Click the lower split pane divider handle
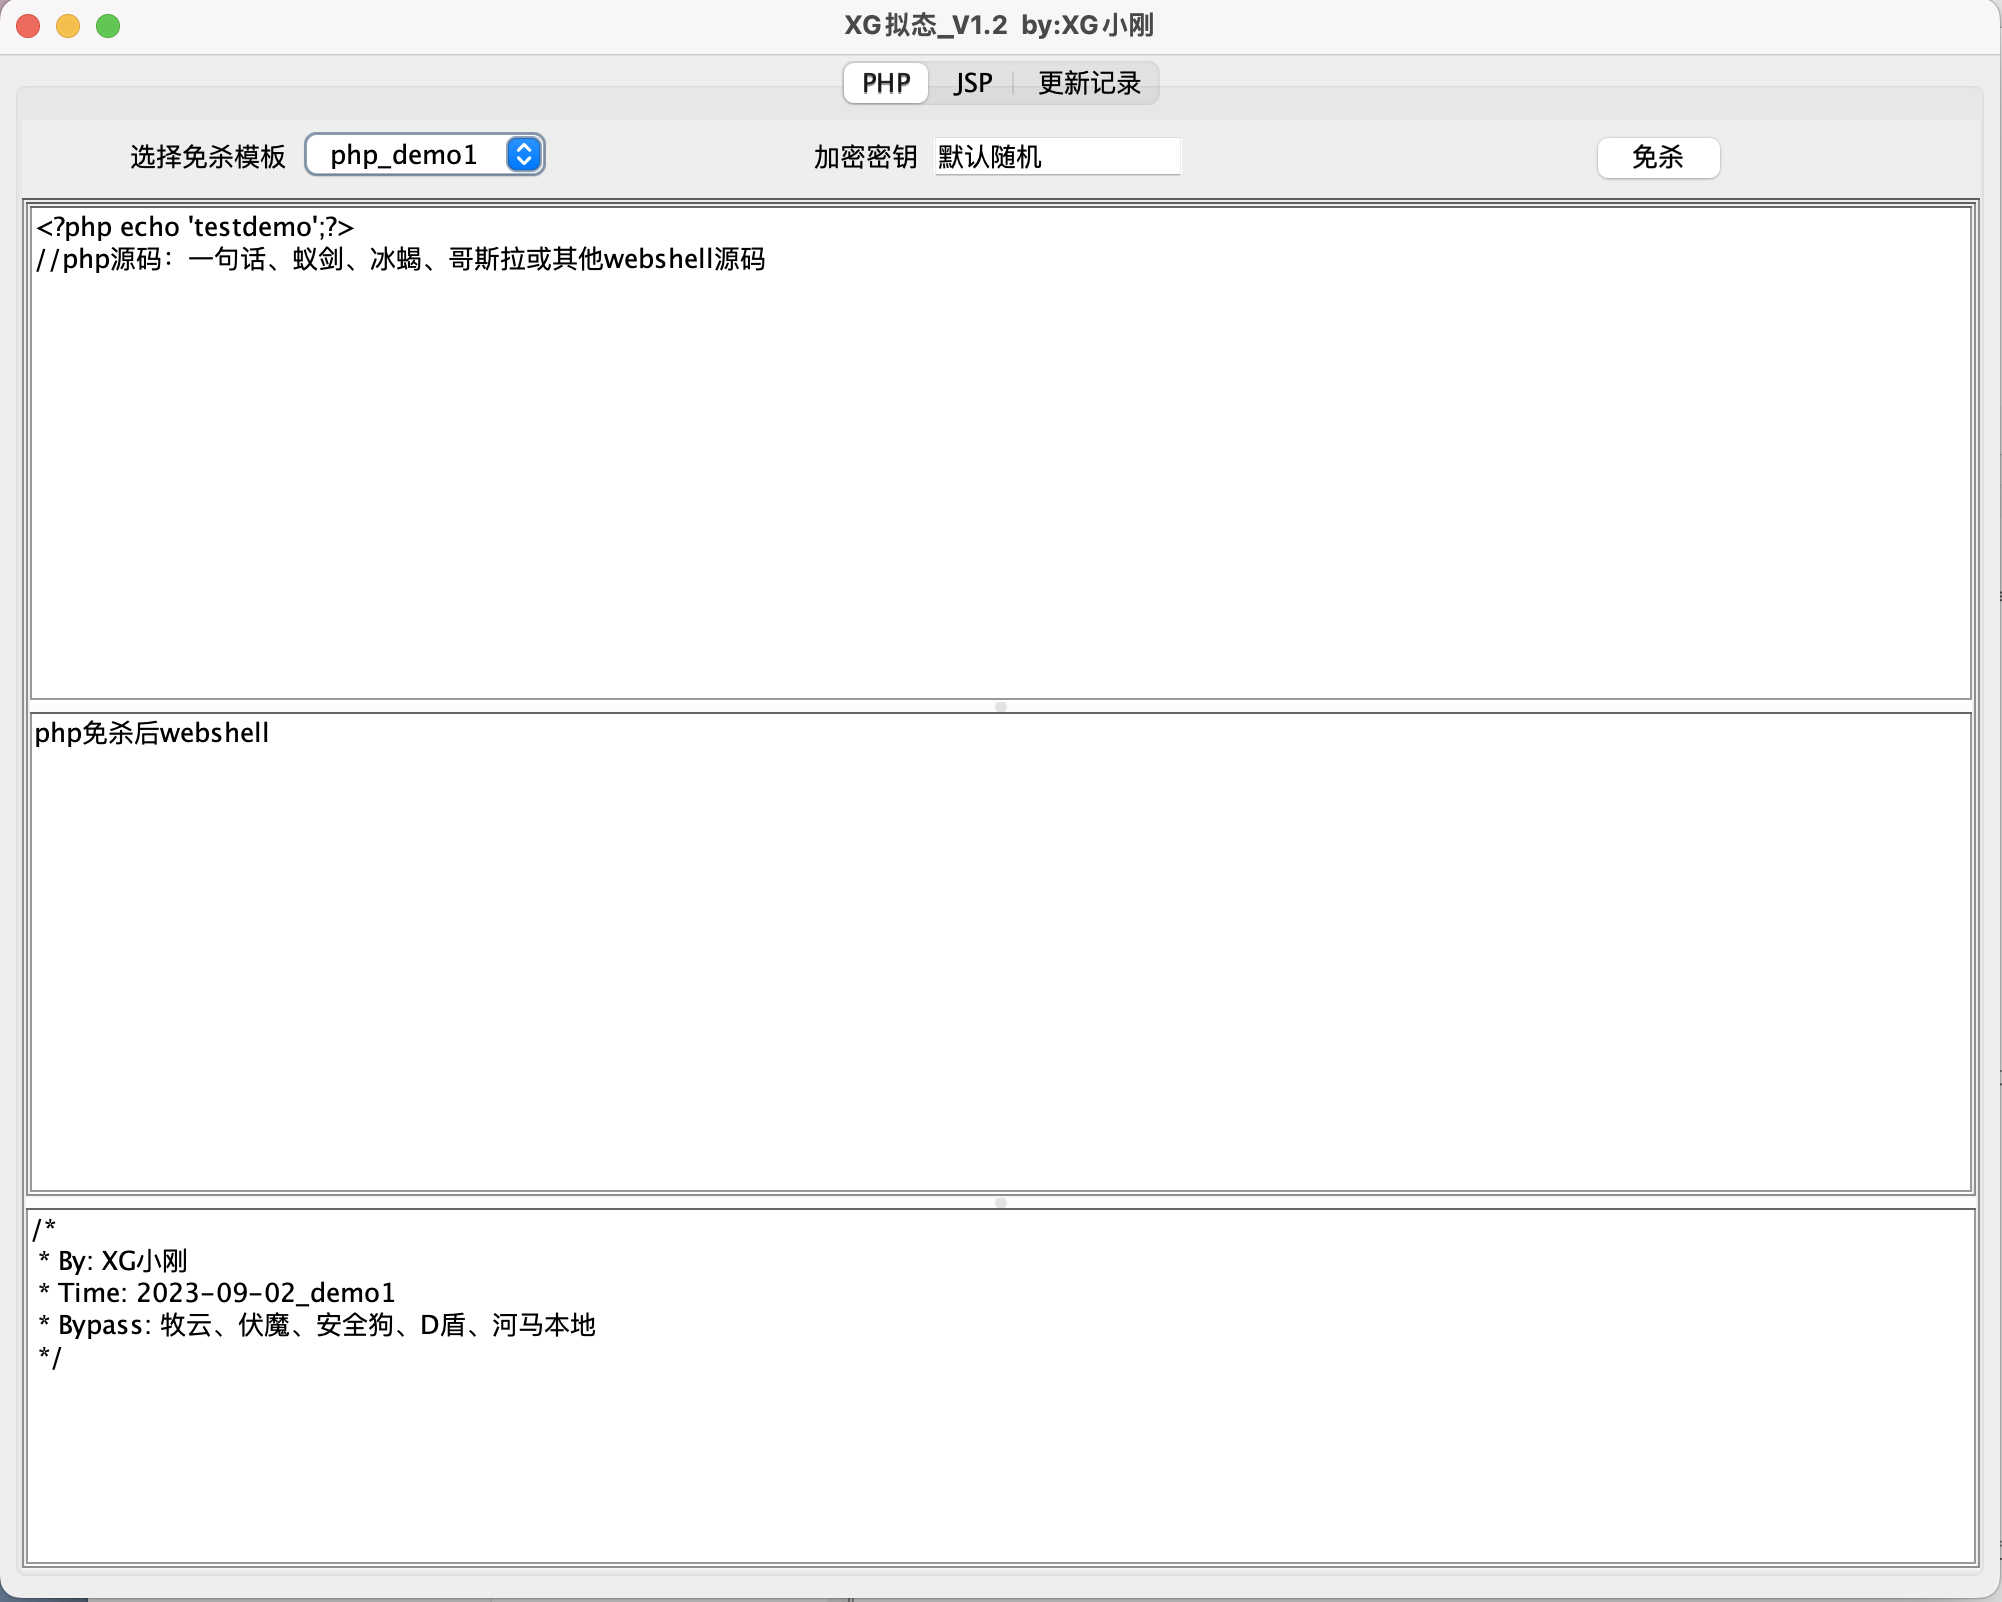Screen dimensions: 2002x1602 1000,1203
